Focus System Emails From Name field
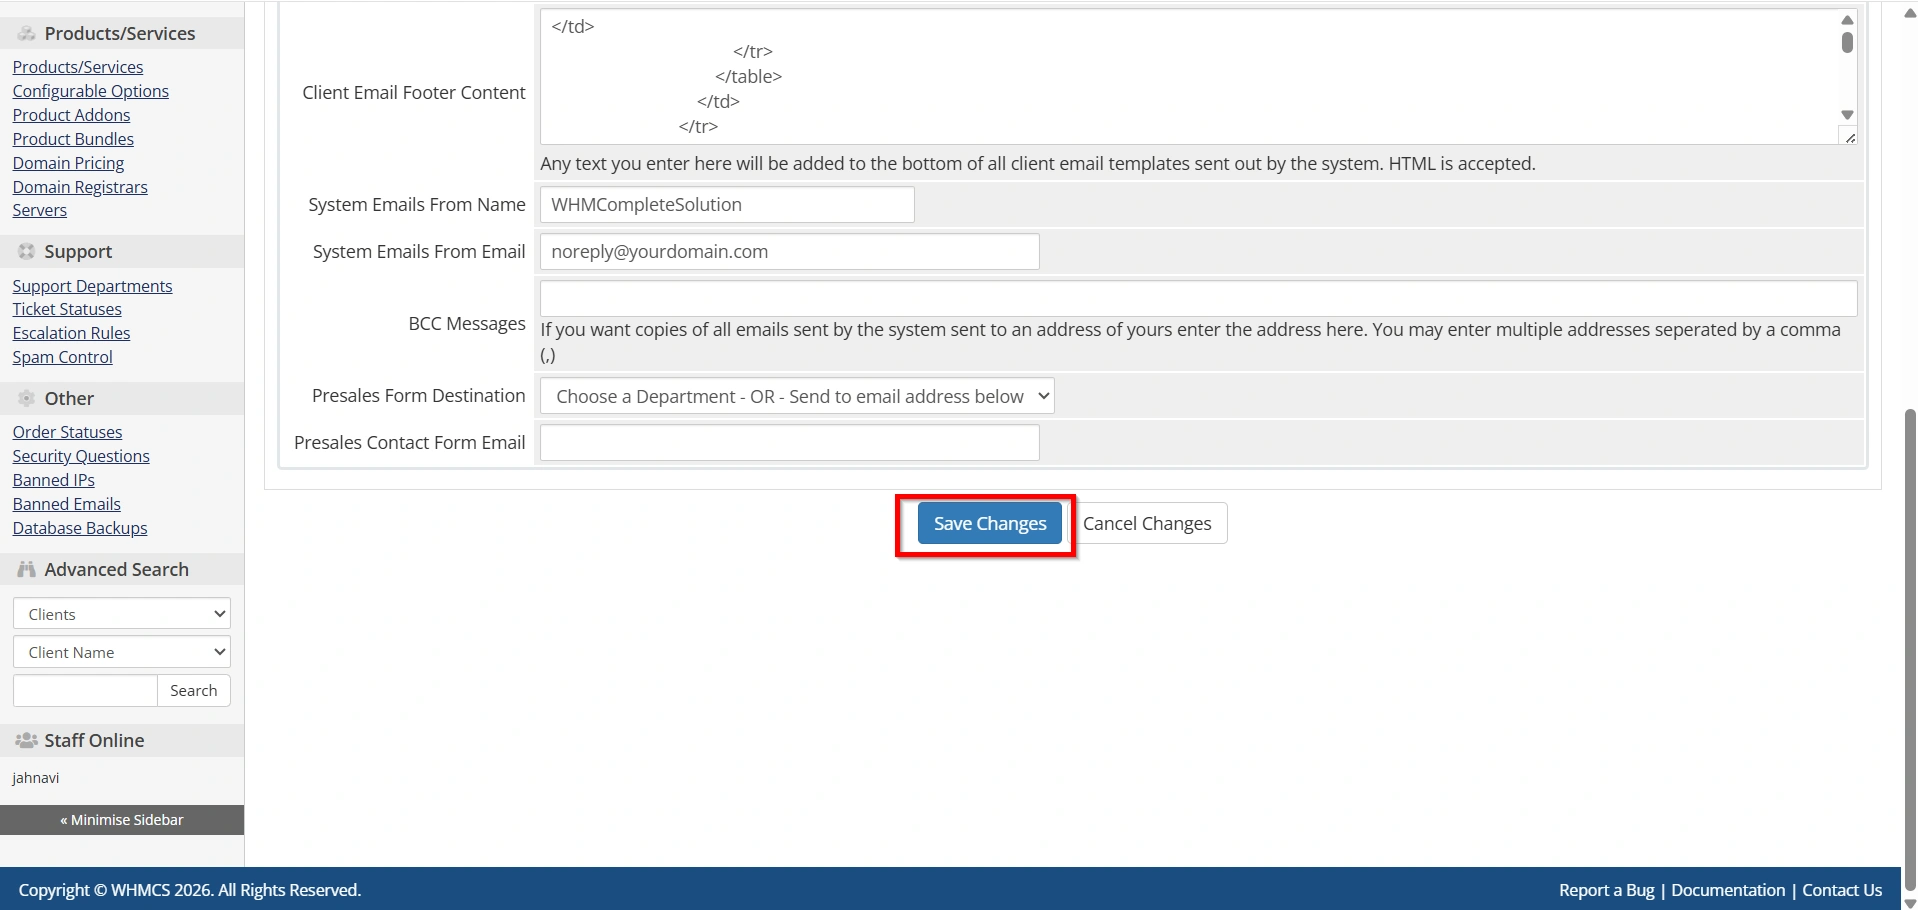This screenshot has width=1918, height=910. [727, 204]
